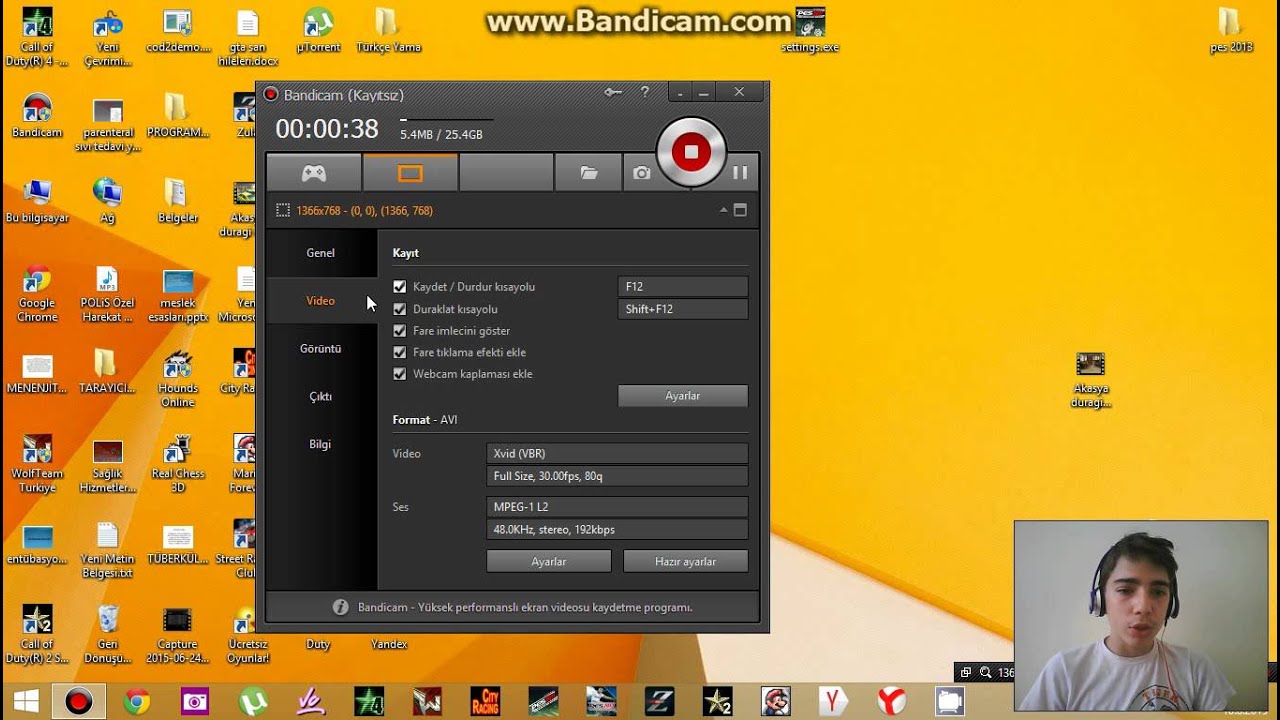This screenshot has width=1280, height=720.
Task: Toggle Fare tıklama efekti ekle
Action: pos(400,352)
